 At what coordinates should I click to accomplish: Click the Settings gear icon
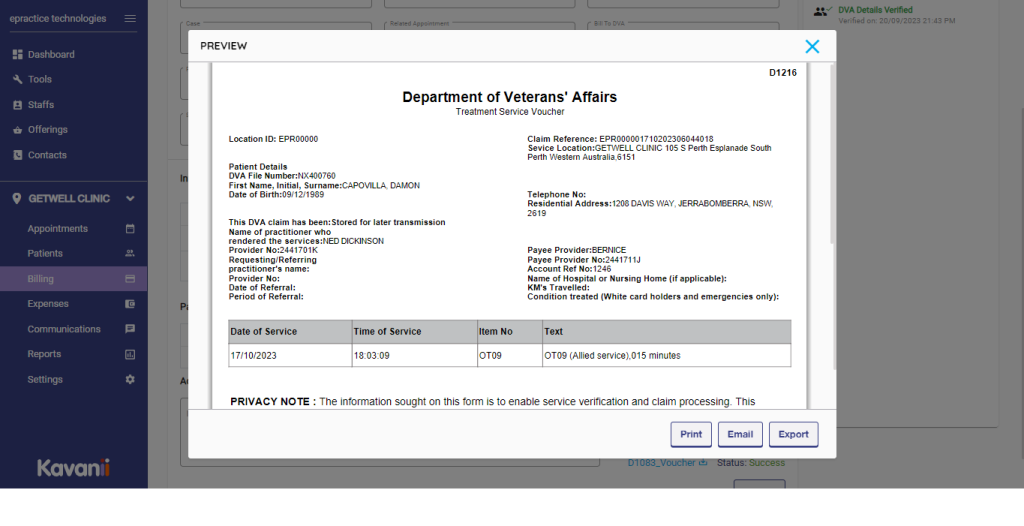tap(129, 380)
